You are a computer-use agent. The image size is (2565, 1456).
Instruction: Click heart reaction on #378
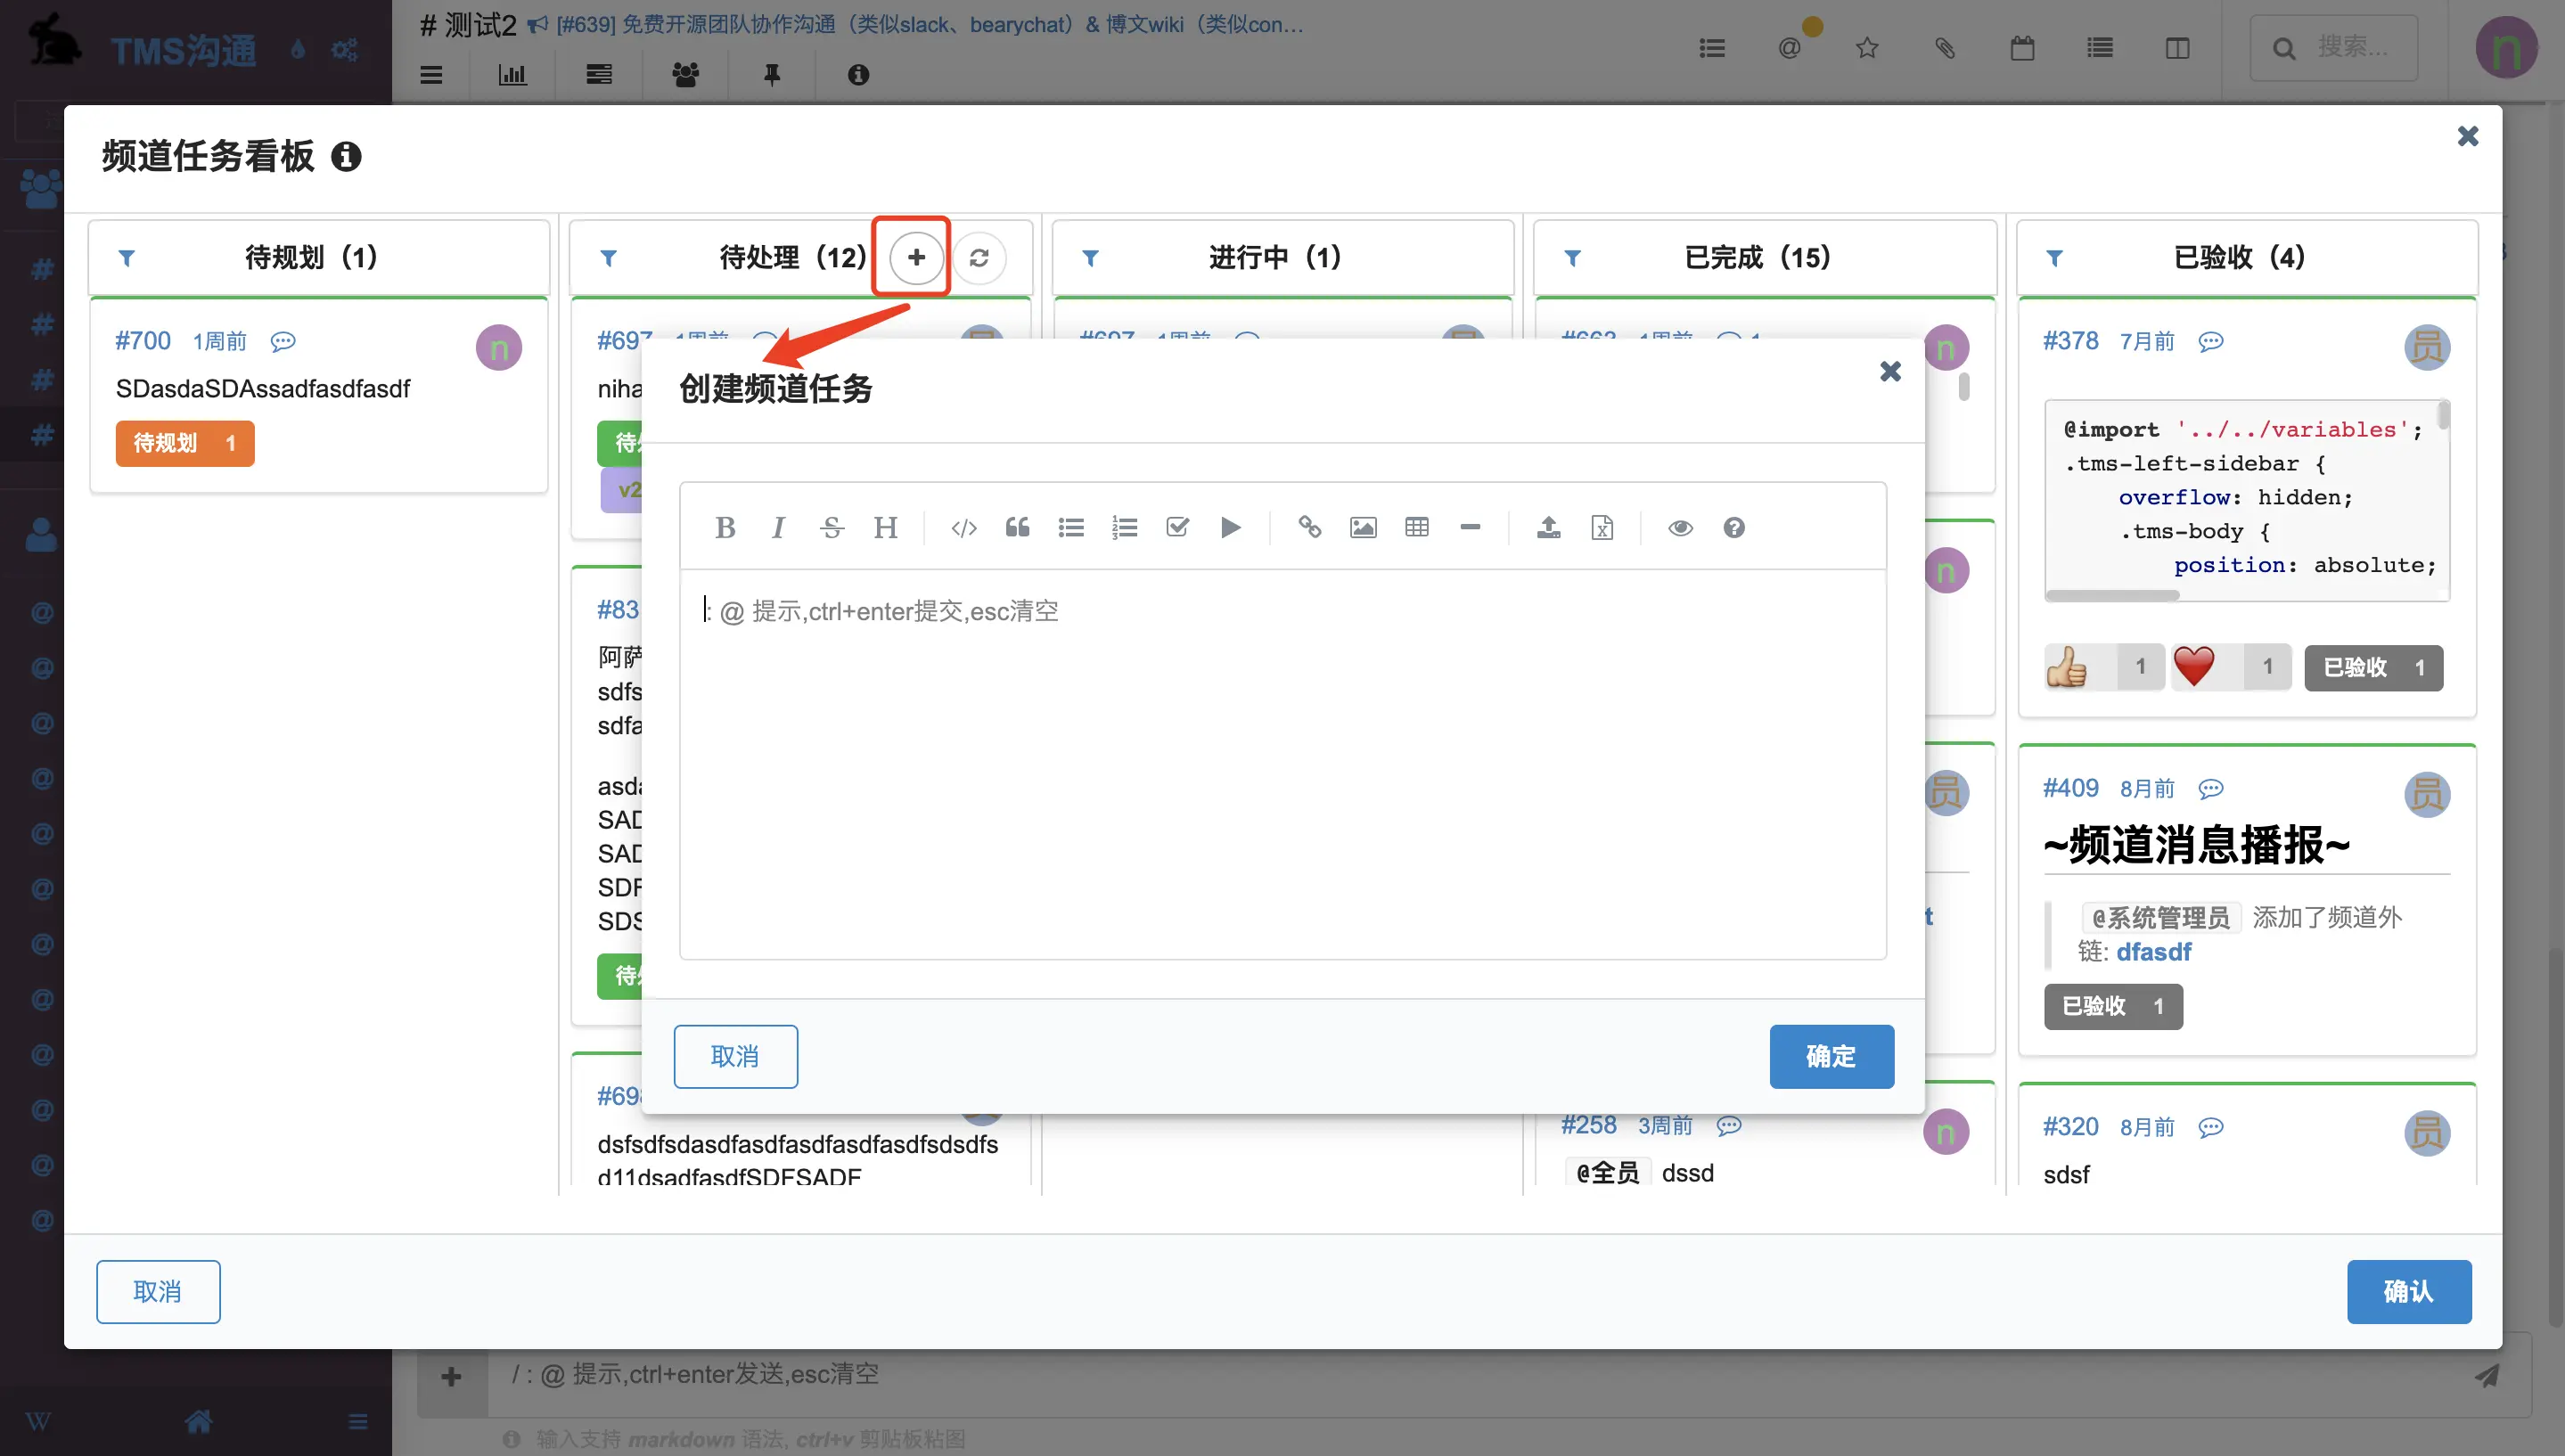[x=2231, y=667]
